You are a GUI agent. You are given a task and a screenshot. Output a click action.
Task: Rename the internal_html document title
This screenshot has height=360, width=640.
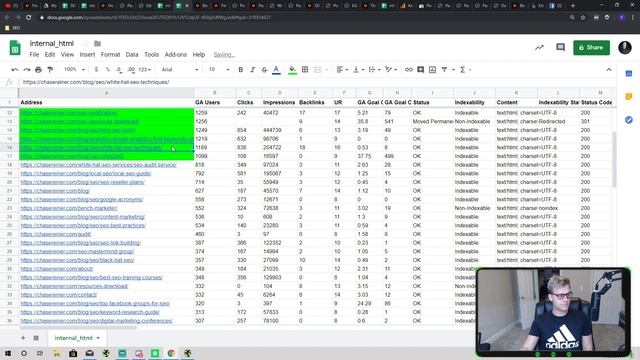pyautogui.click(x=51, y=44)
